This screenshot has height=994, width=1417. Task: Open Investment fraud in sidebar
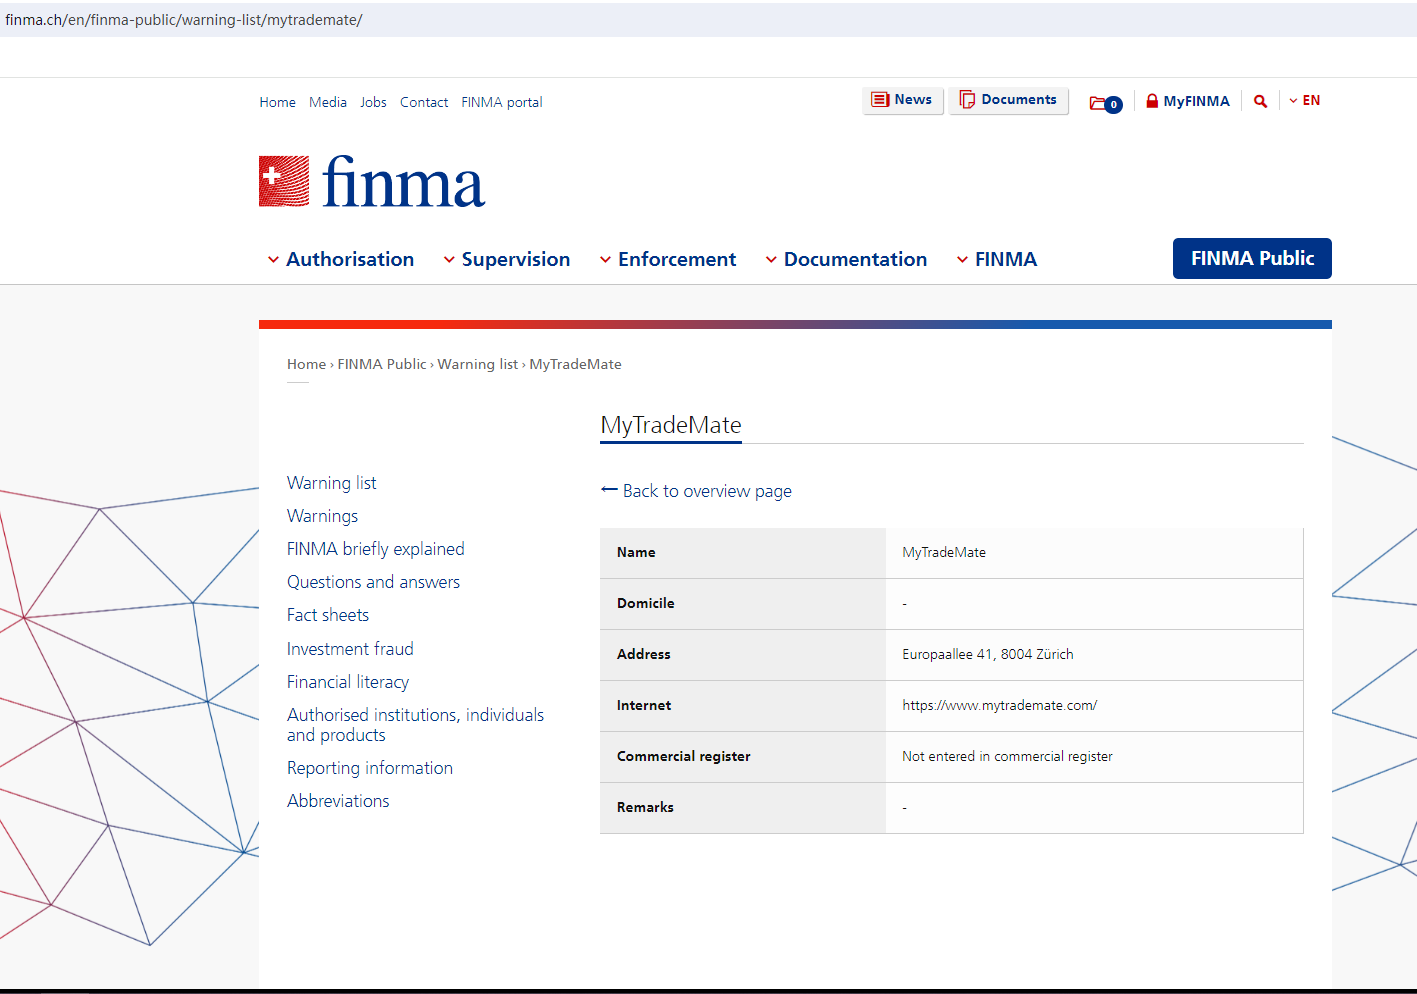(350, 649)
